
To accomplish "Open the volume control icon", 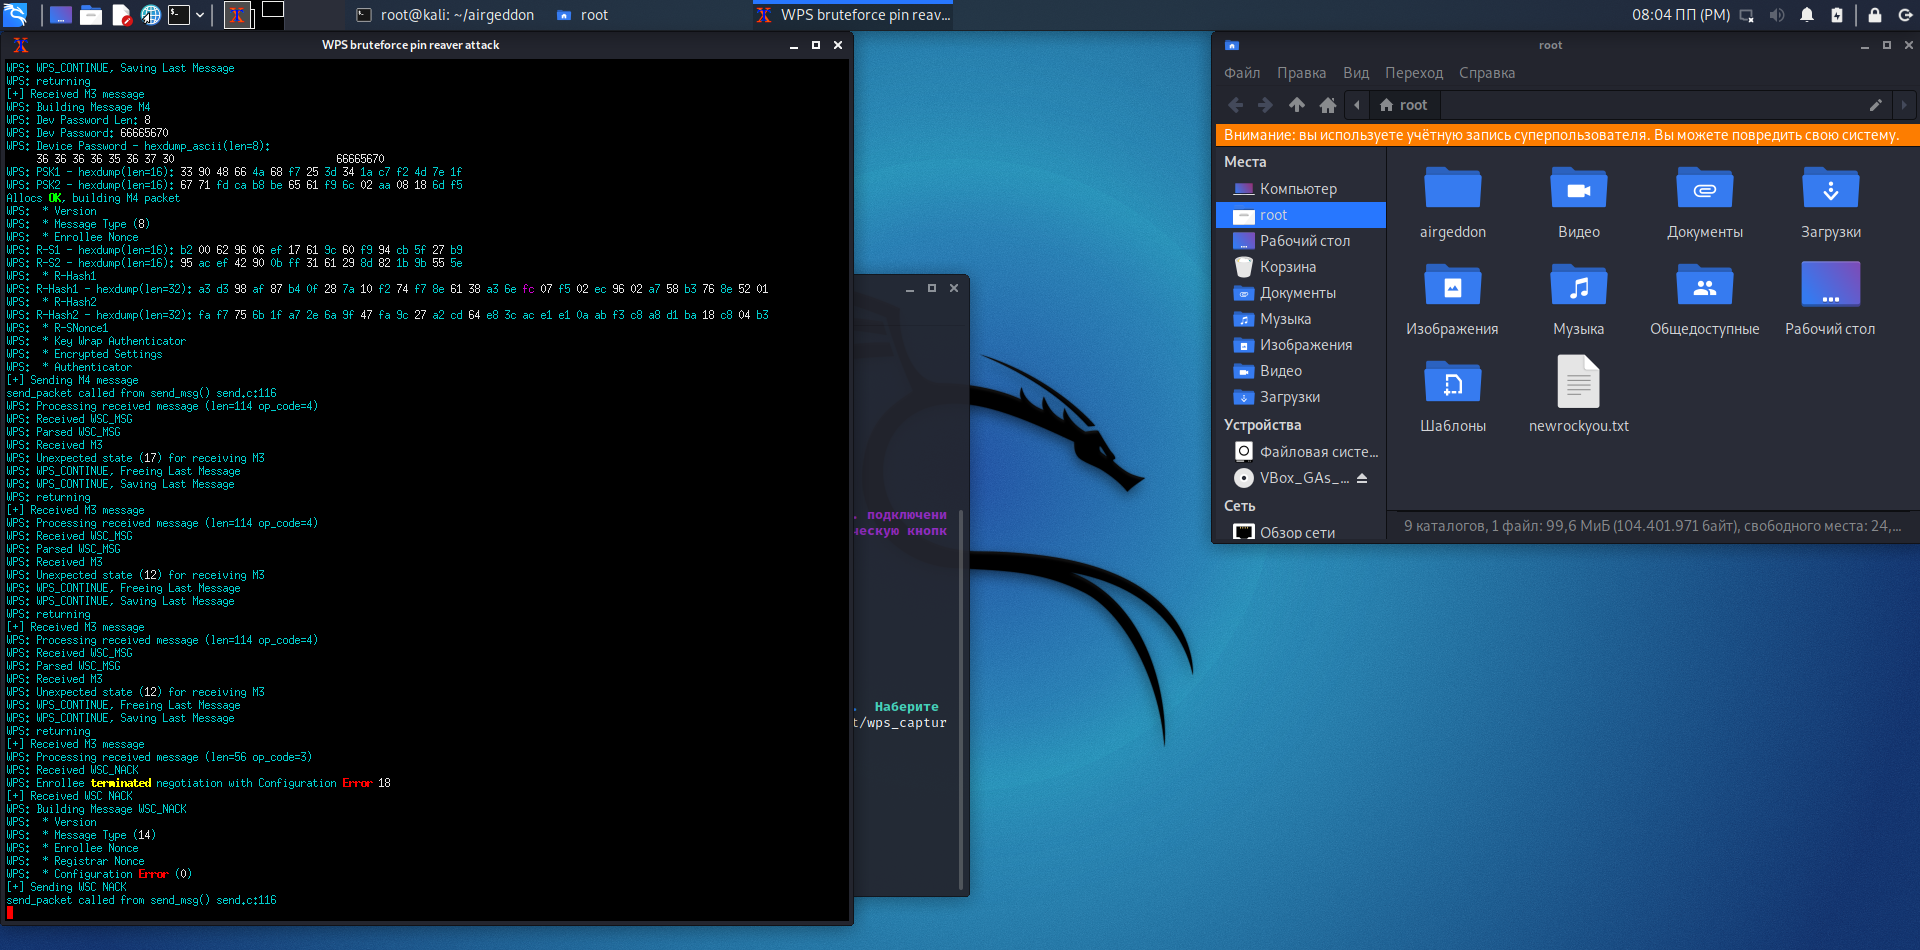I will coord(1777,15).
